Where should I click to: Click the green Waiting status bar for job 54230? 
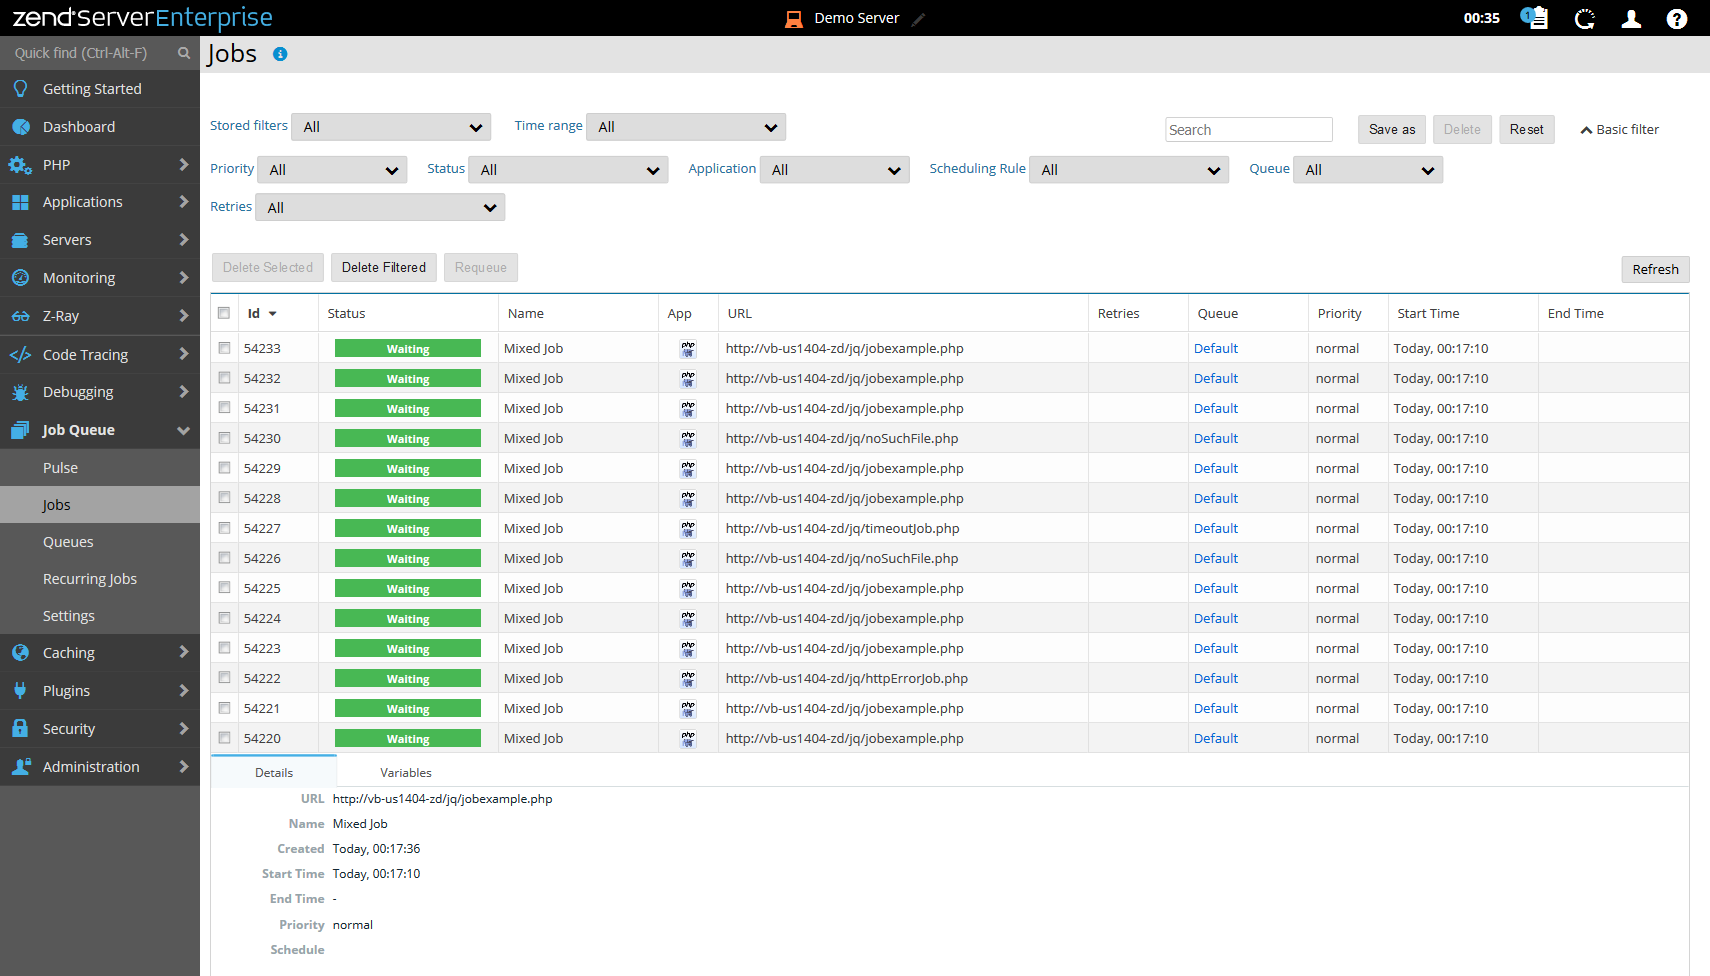pyautogui.click(x=408, y=439)
